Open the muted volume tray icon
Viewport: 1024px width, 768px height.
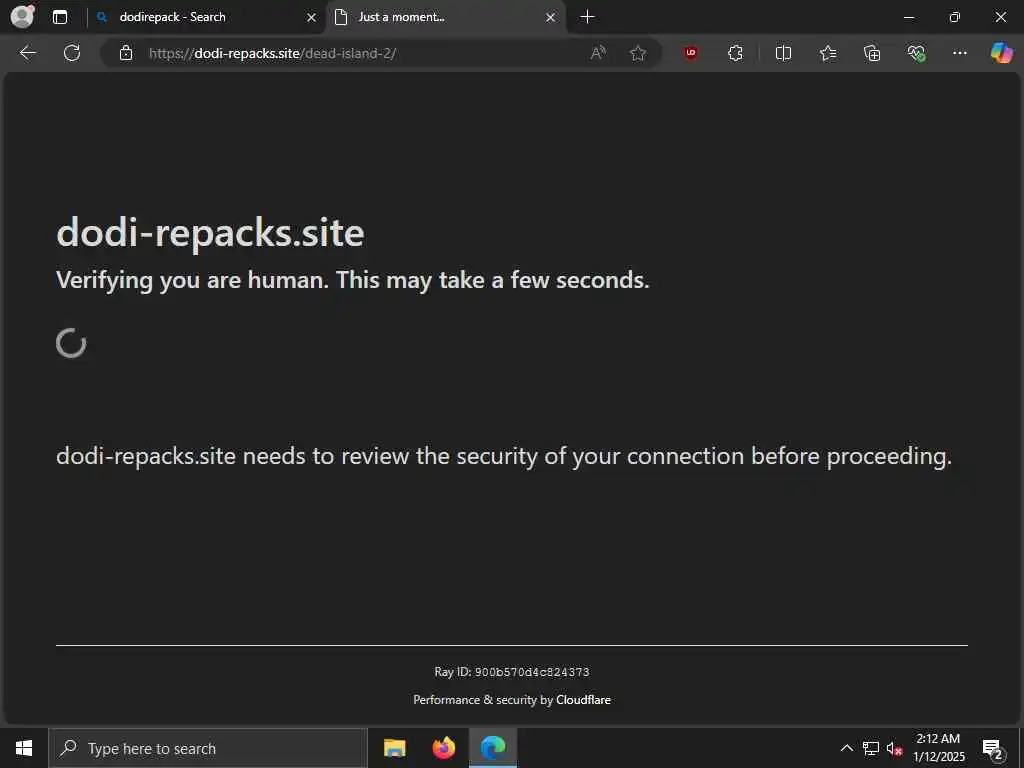(894, 748)
